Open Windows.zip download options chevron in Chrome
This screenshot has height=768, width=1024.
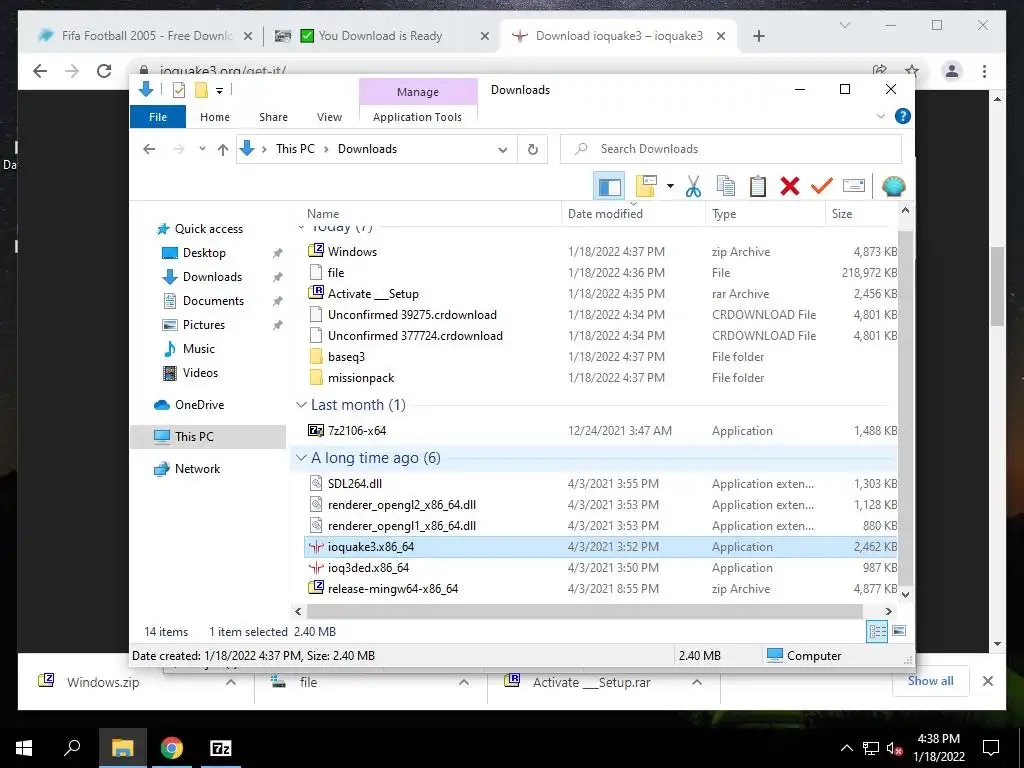(x=231, y=682)
